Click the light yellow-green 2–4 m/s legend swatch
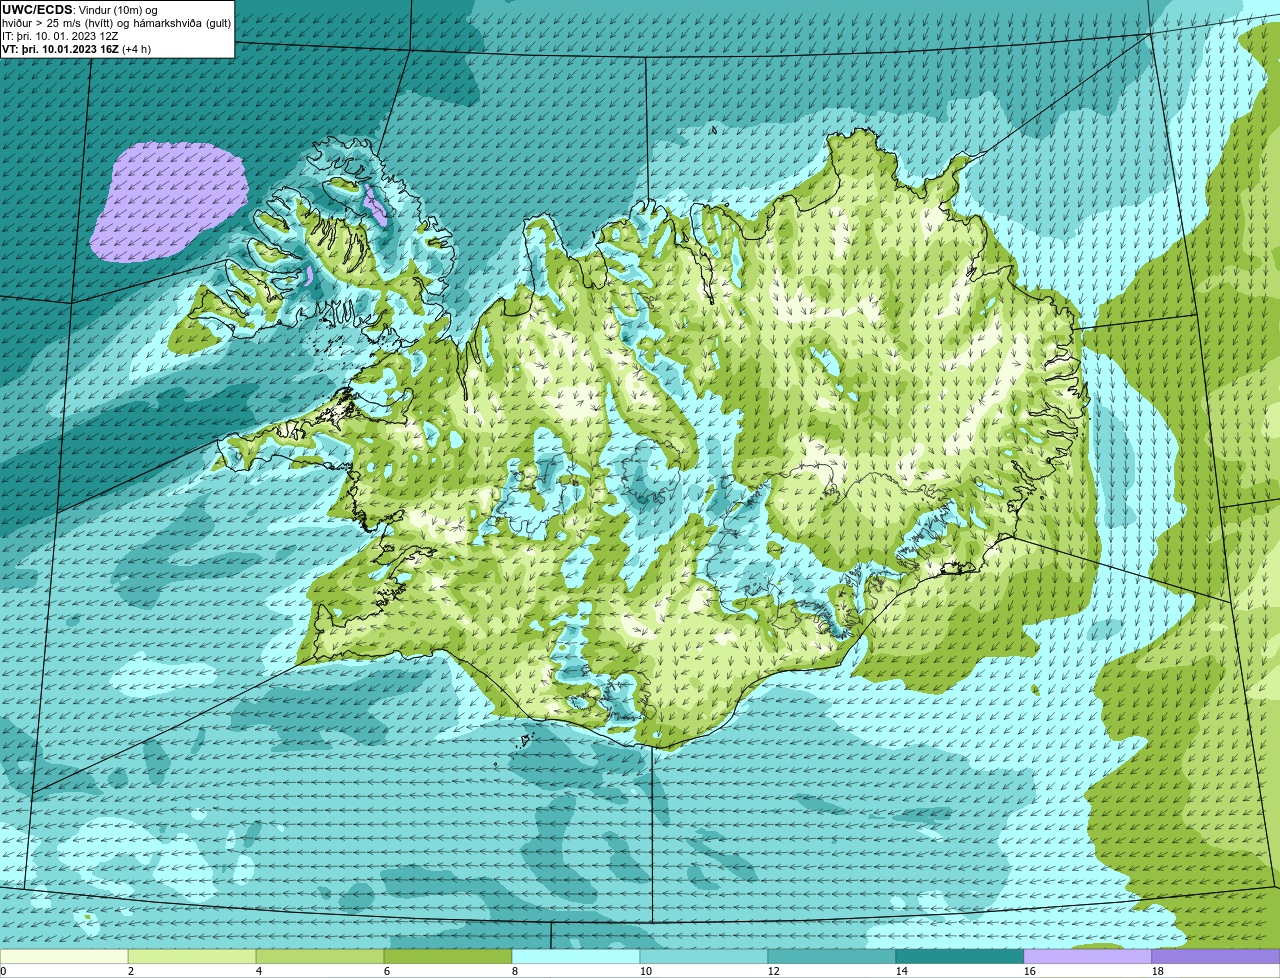 click(192, 956)
